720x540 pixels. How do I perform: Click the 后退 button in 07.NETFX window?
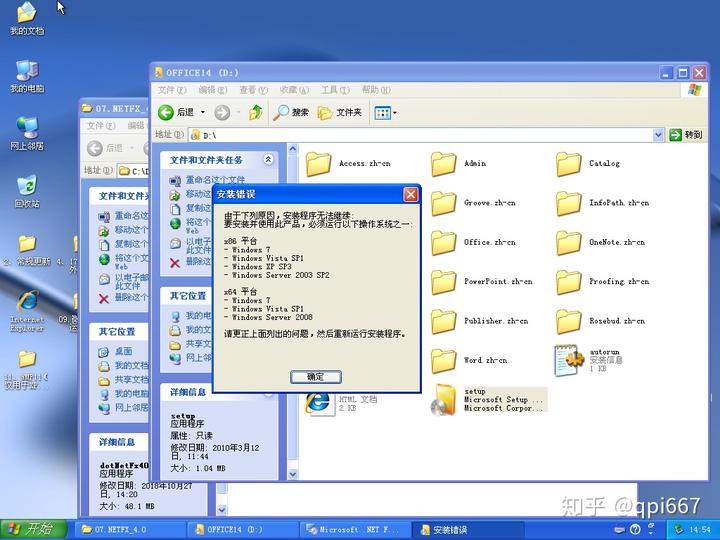pyautogui.click(x=105, y=148)
